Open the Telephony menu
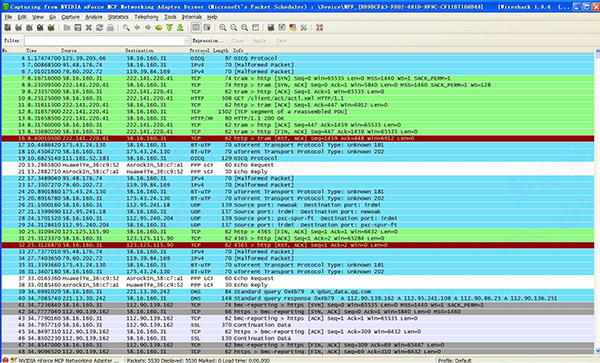The width and height of the screenshot is (600, 363). point(146,17)
